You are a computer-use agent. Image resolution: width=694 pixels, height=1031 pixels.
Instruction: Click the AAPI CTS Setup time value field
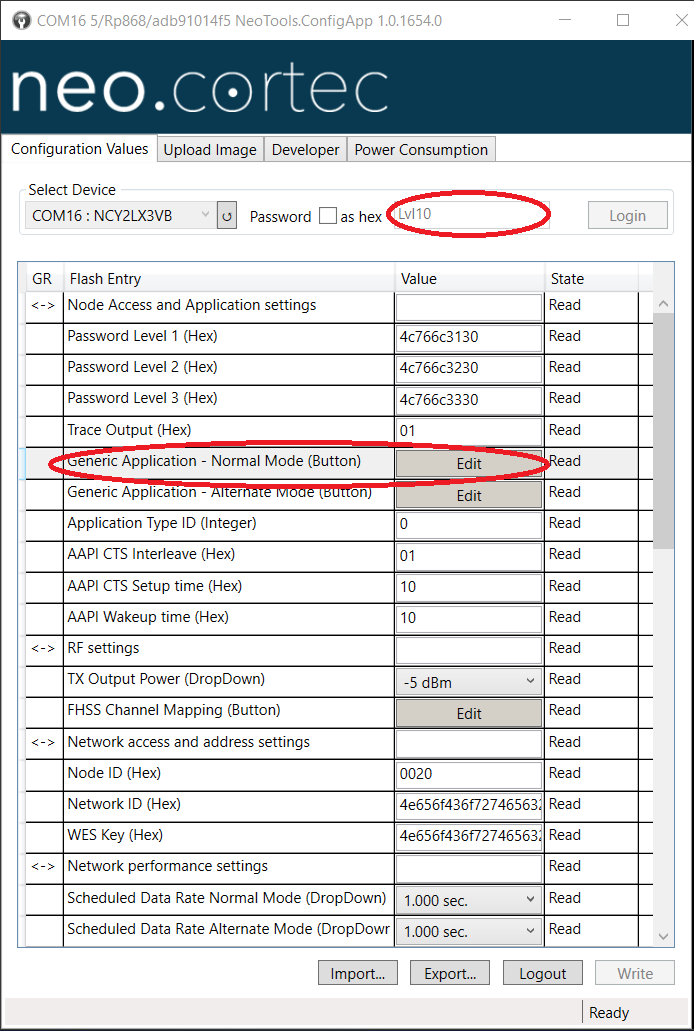(x=468, y=587)
